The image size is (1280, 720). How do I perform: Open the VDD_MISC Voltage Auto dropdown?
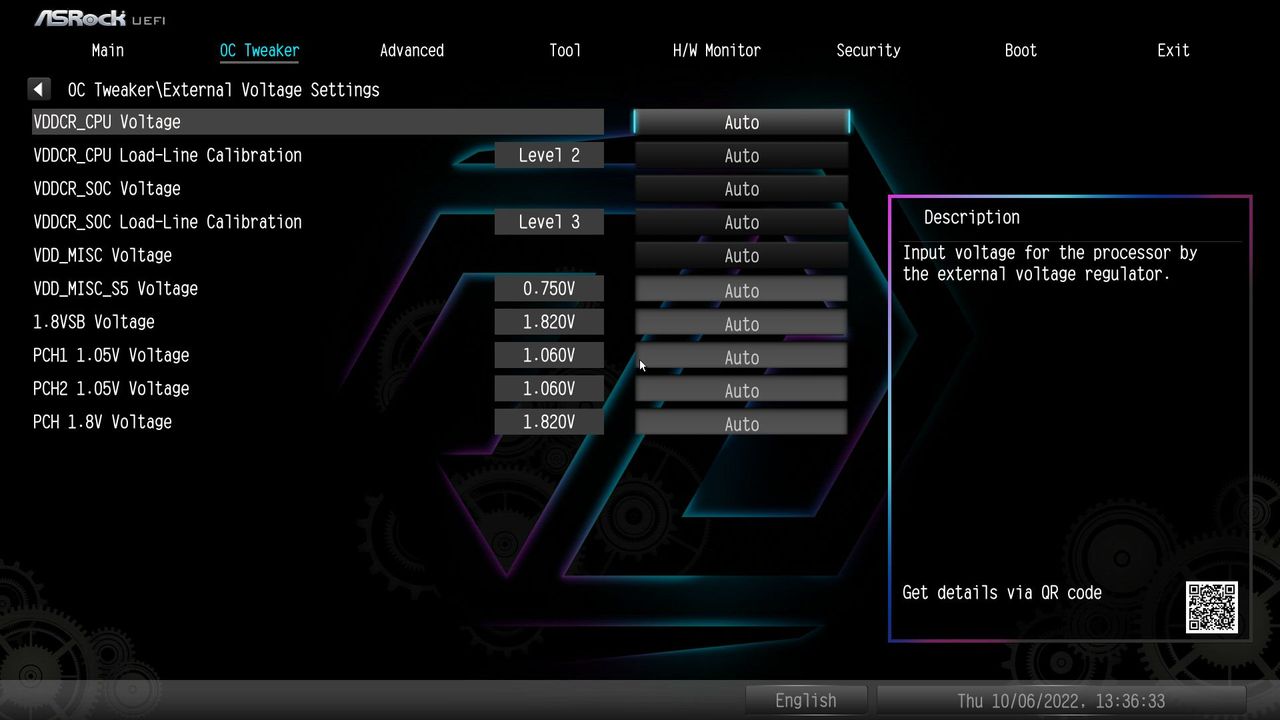coord(741,256)
